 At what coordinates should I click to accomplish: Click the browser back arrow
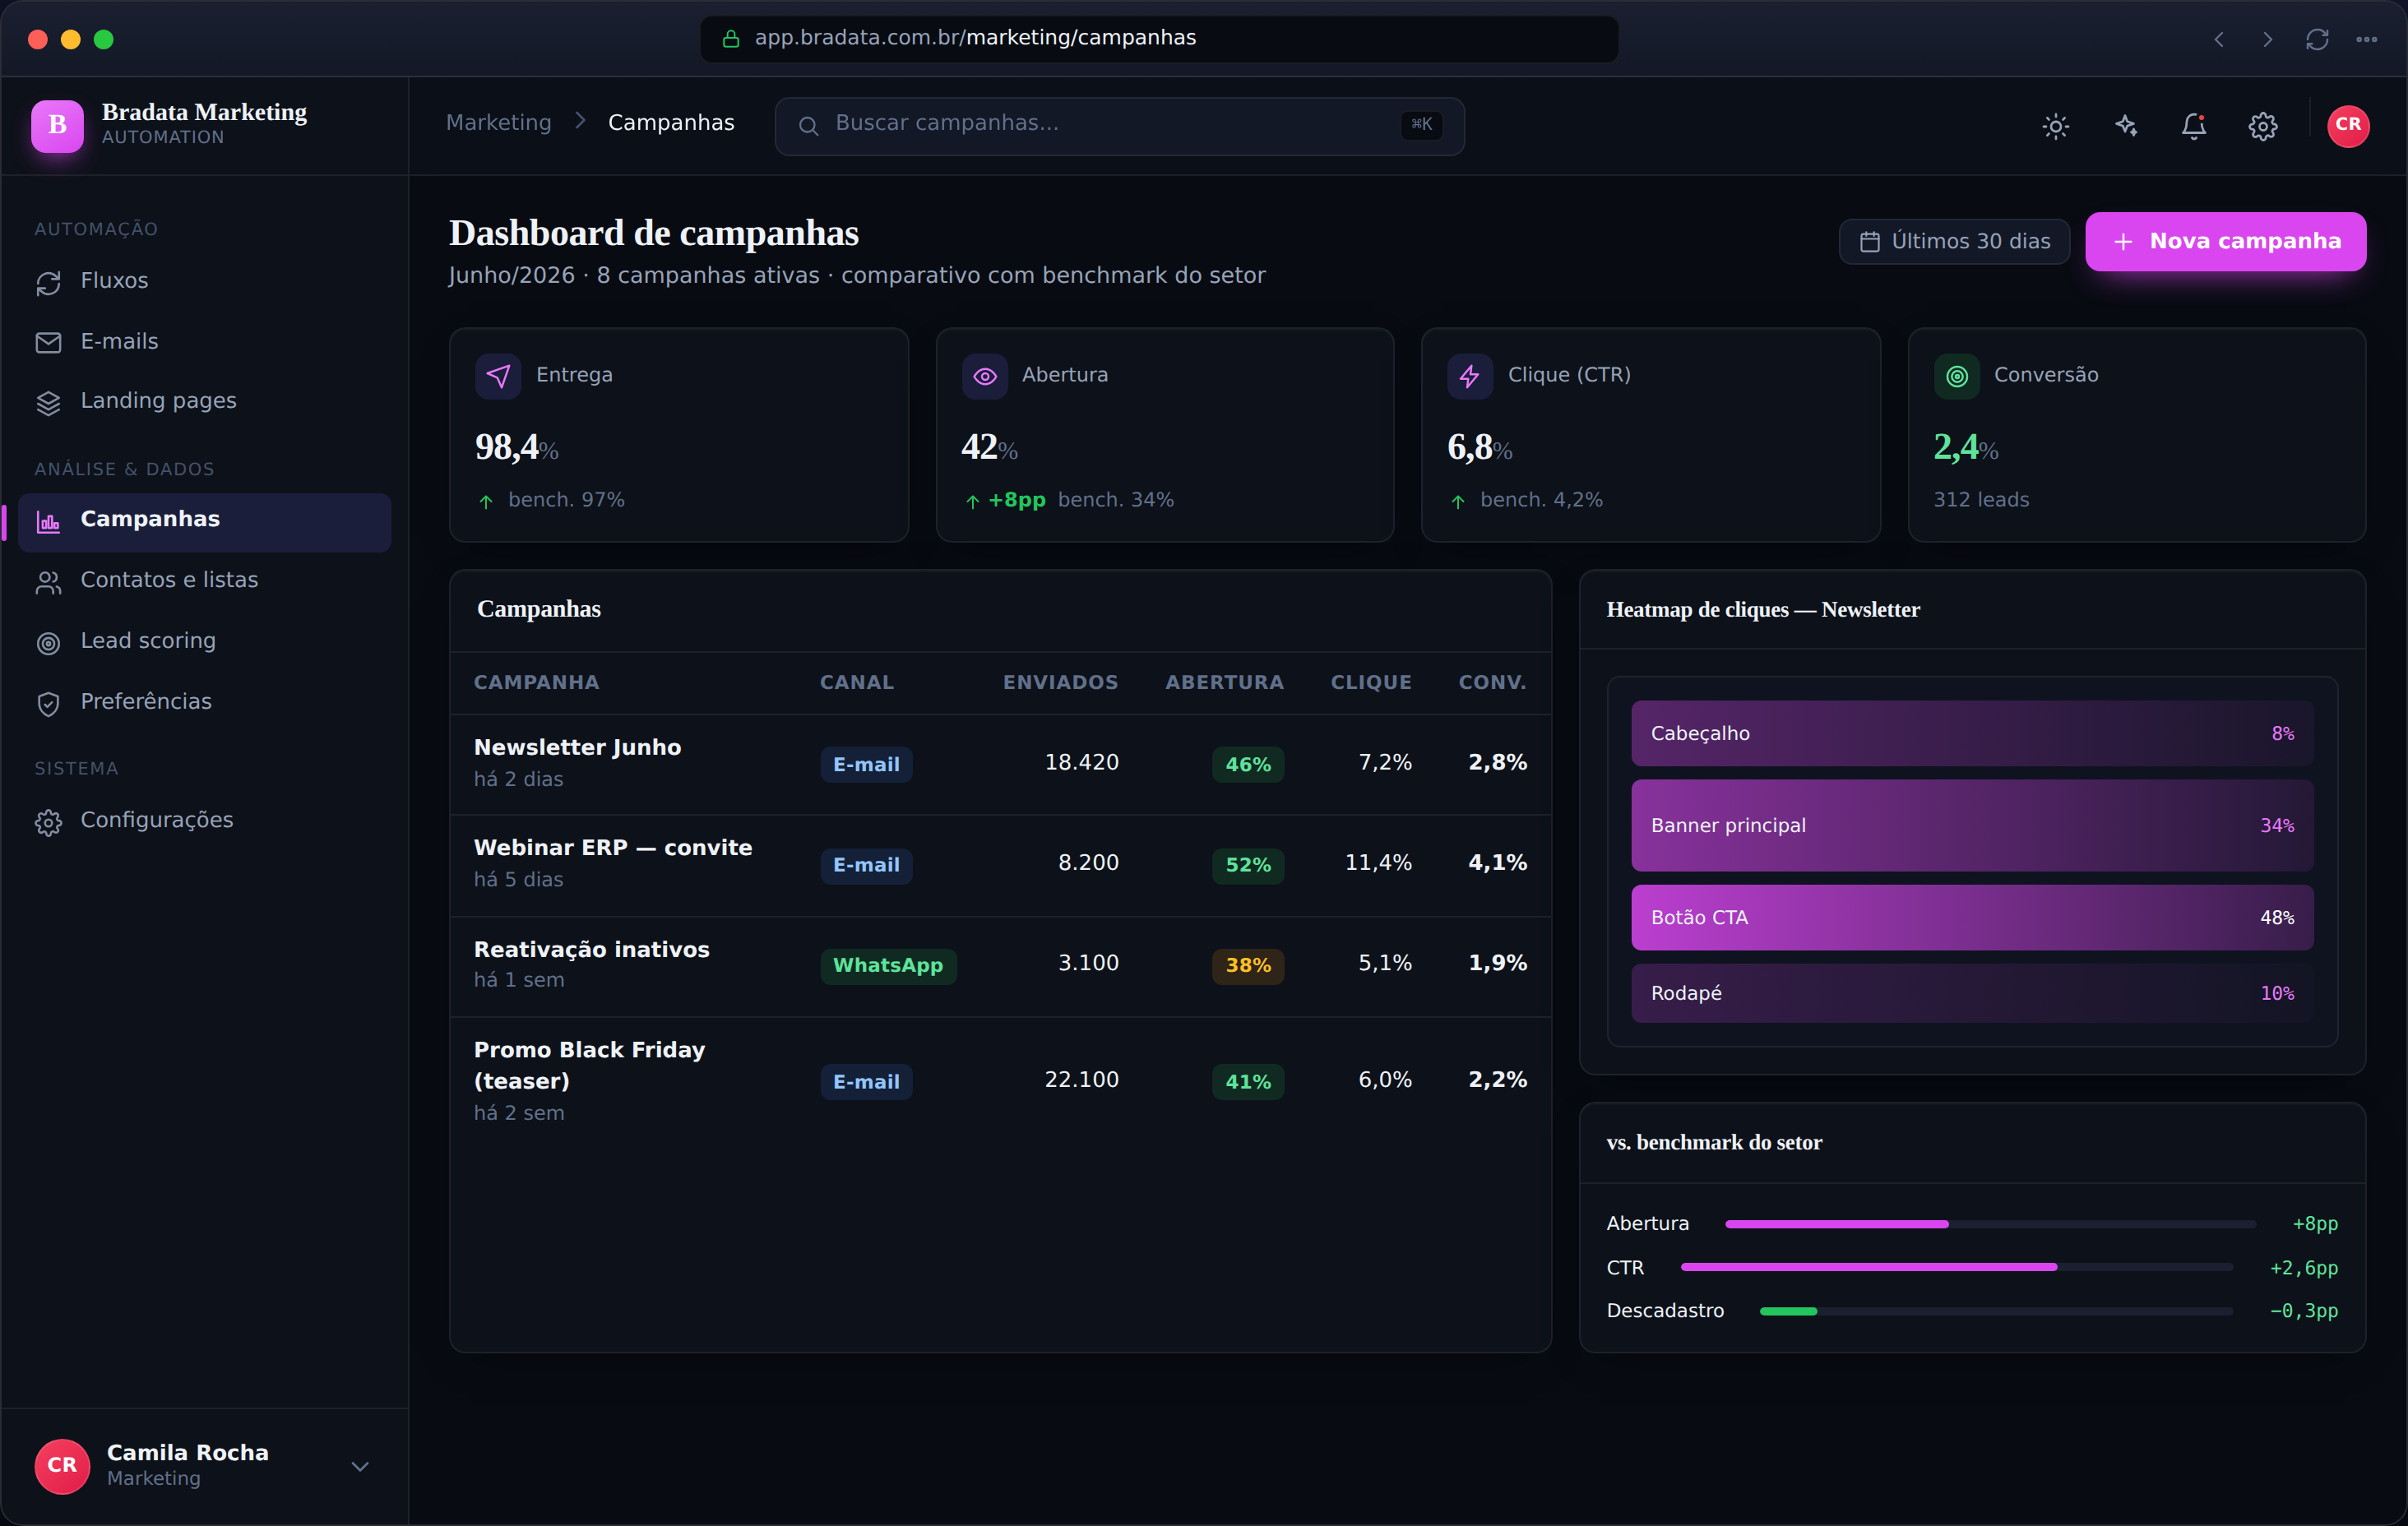pyautogui.click(x=2218, y=40)
